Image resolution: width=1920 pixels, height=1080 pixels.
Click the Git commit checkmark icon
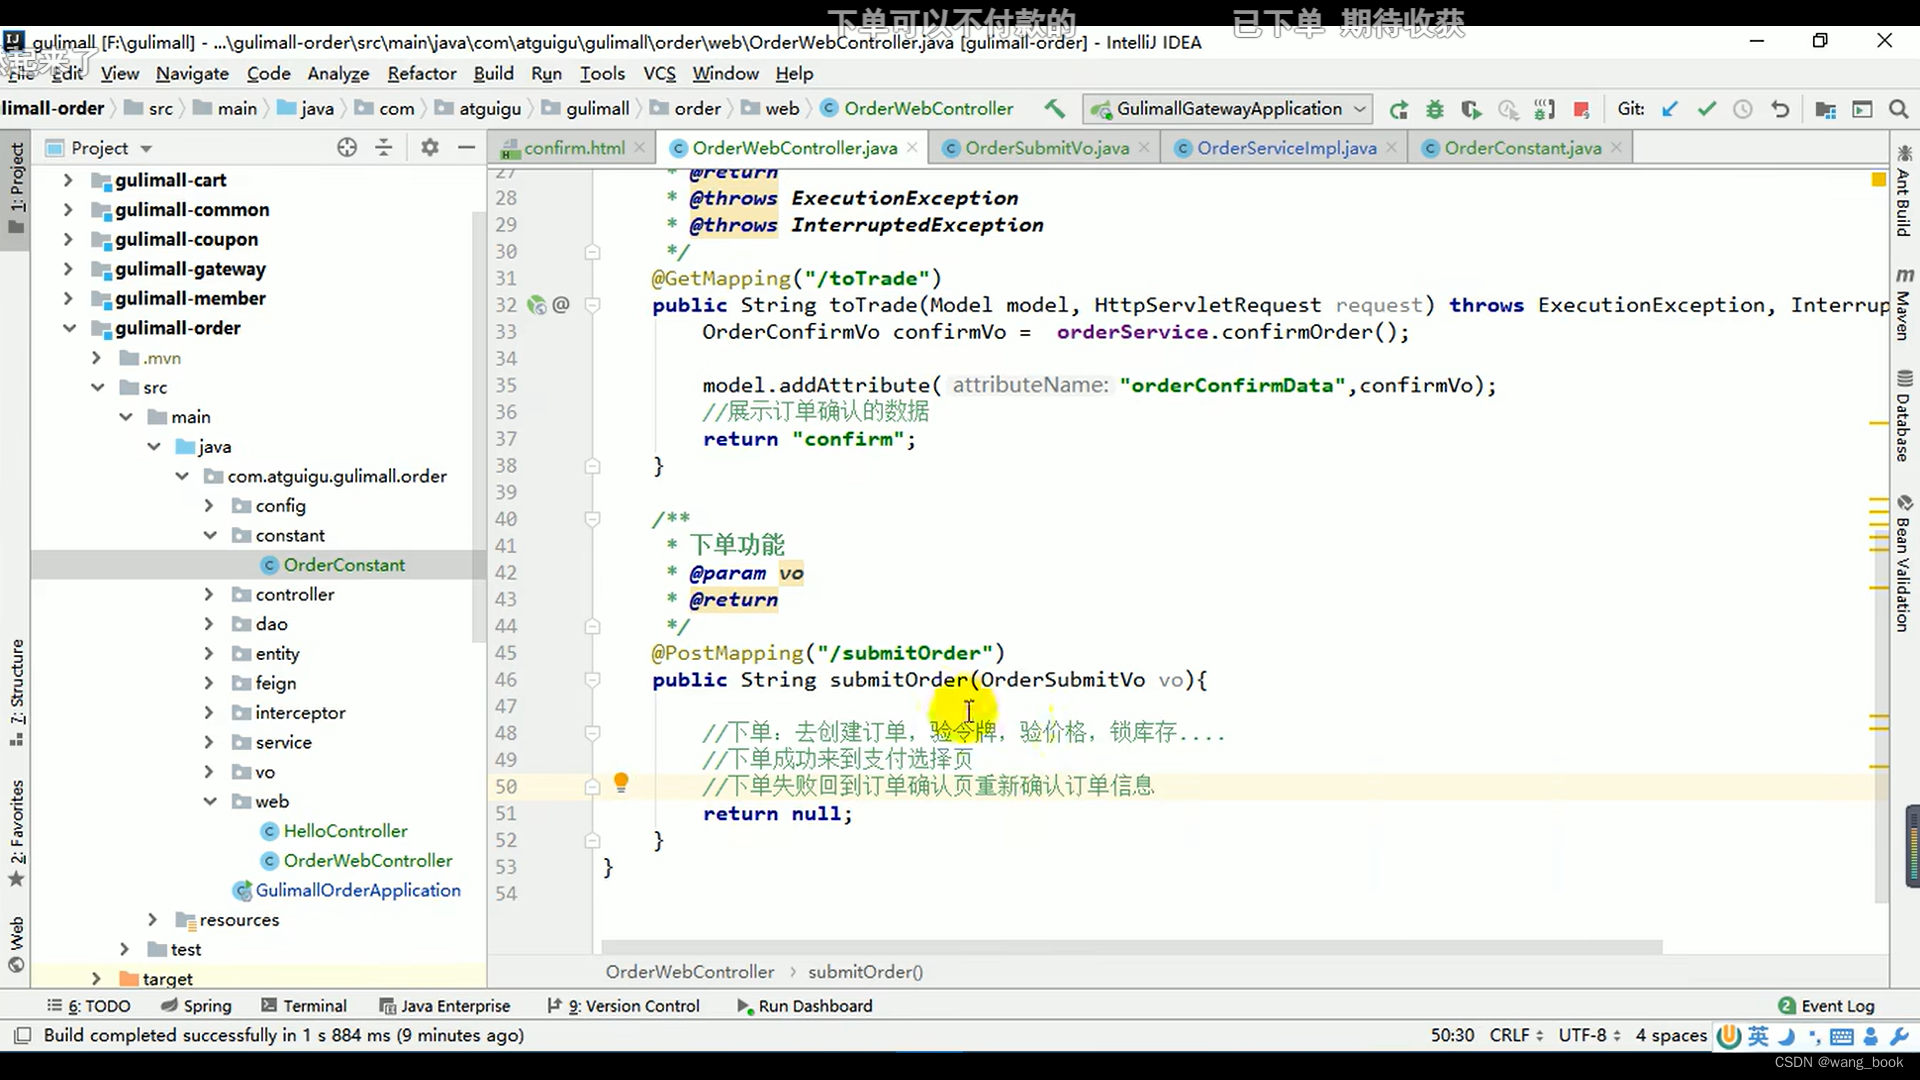pyautogui.click(x=1706, y=109)
